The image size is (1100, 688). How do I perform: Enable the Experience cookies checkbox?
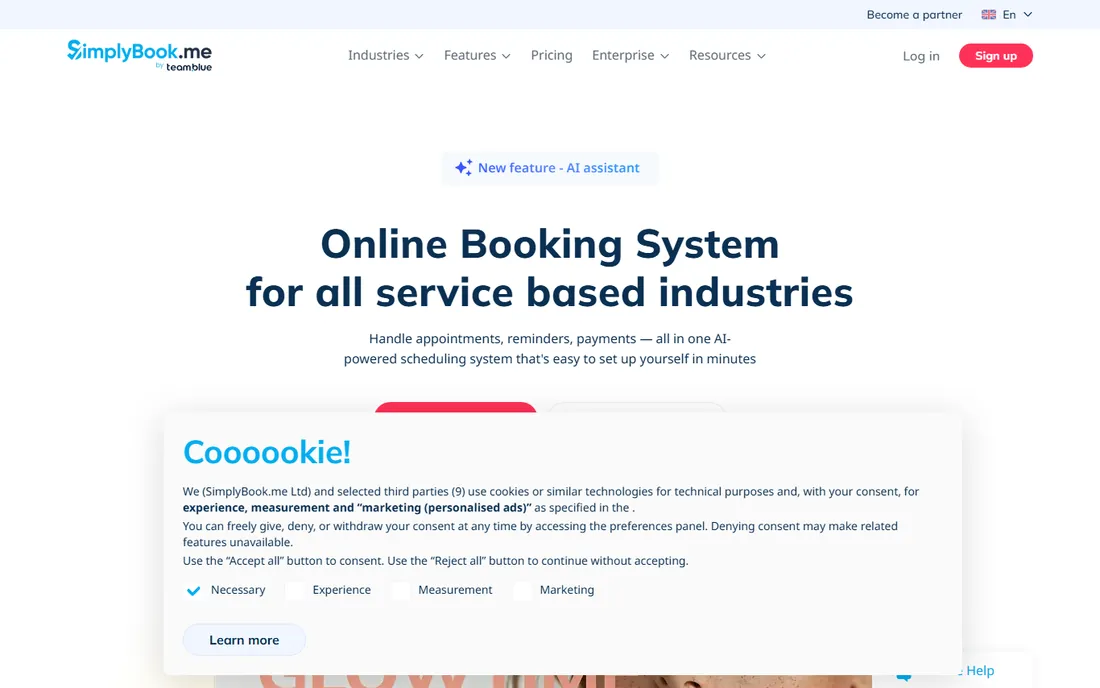tap(295, 591)
